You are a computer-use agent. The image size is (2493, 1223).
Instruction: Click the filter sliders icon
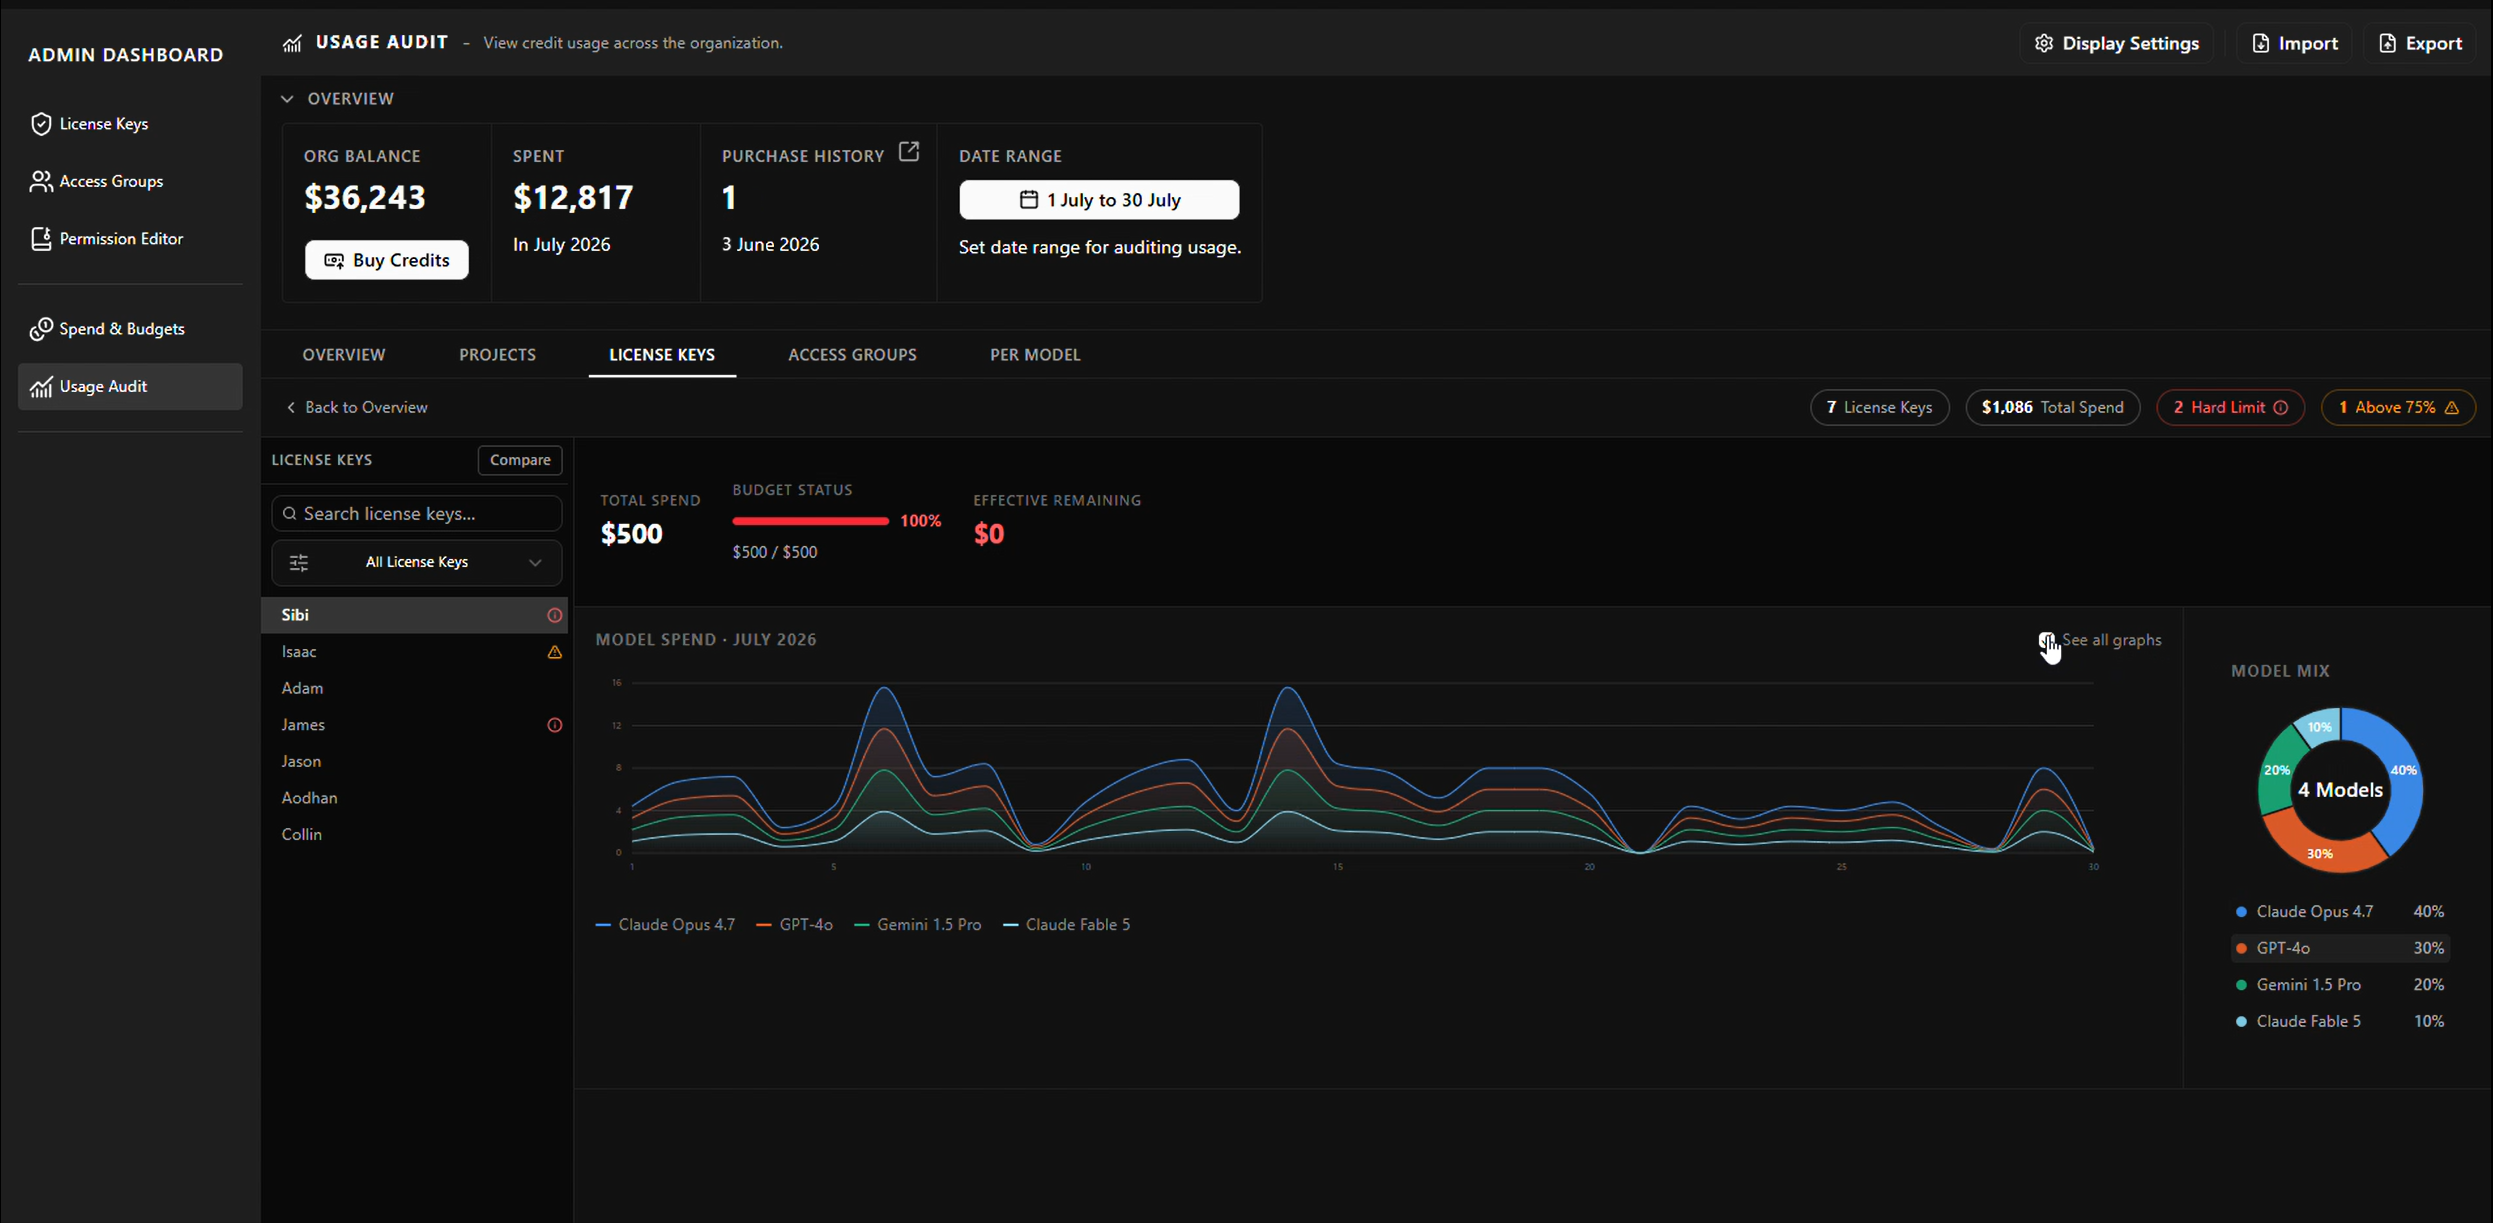coord(299,563)
